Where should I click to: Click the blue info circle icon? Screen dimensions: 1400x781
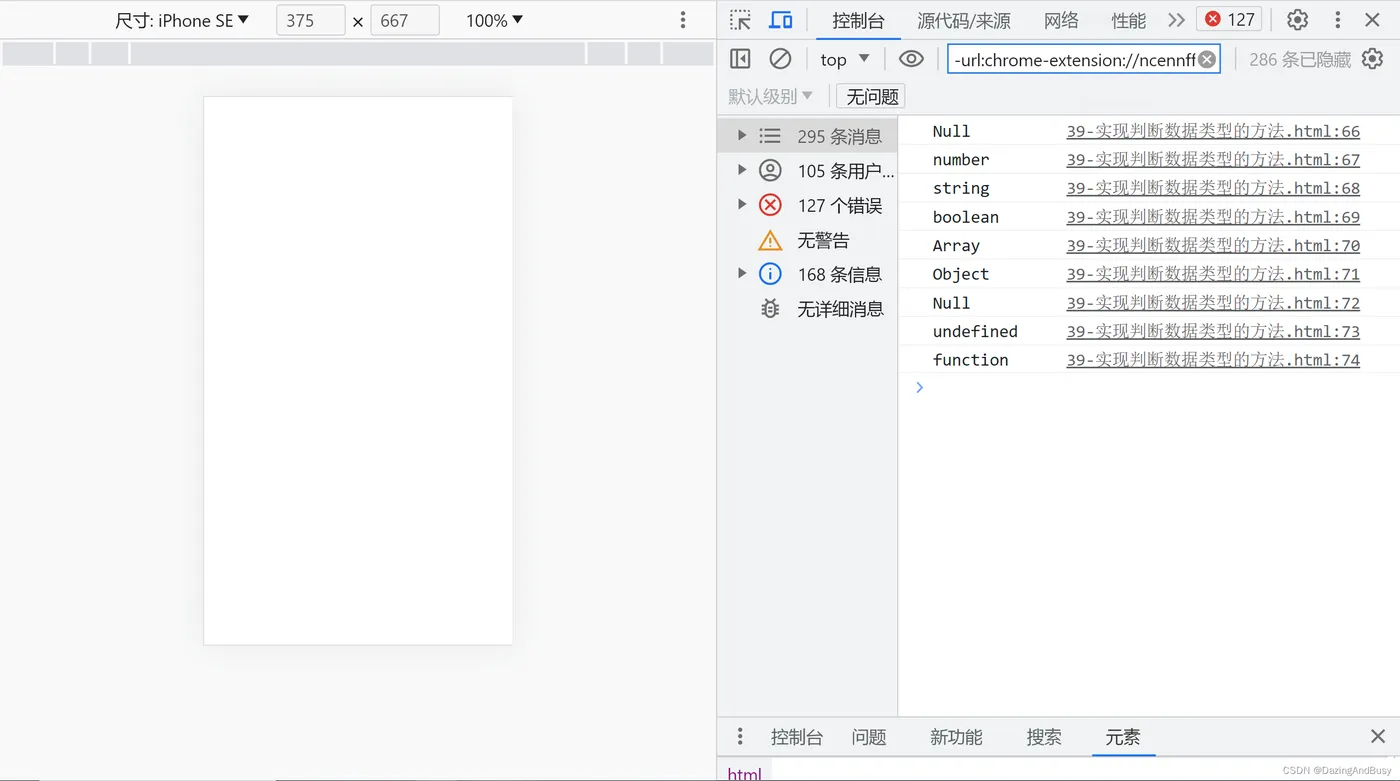pos(770,274)
